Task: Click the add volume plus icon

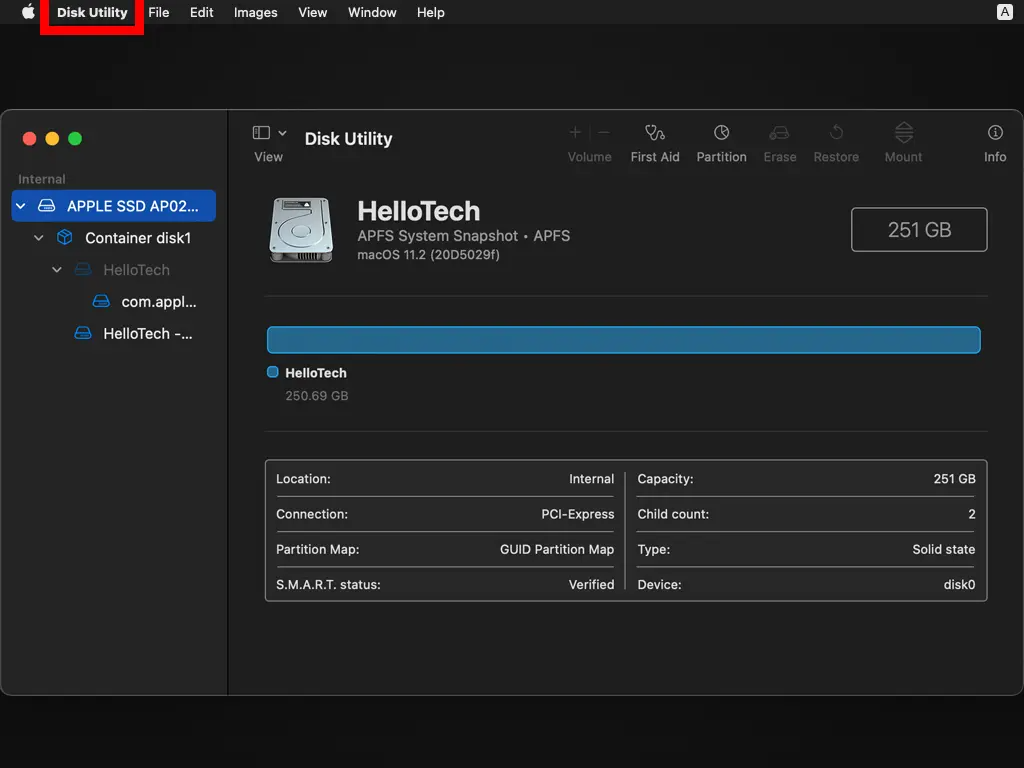Action: click(575, 132)
